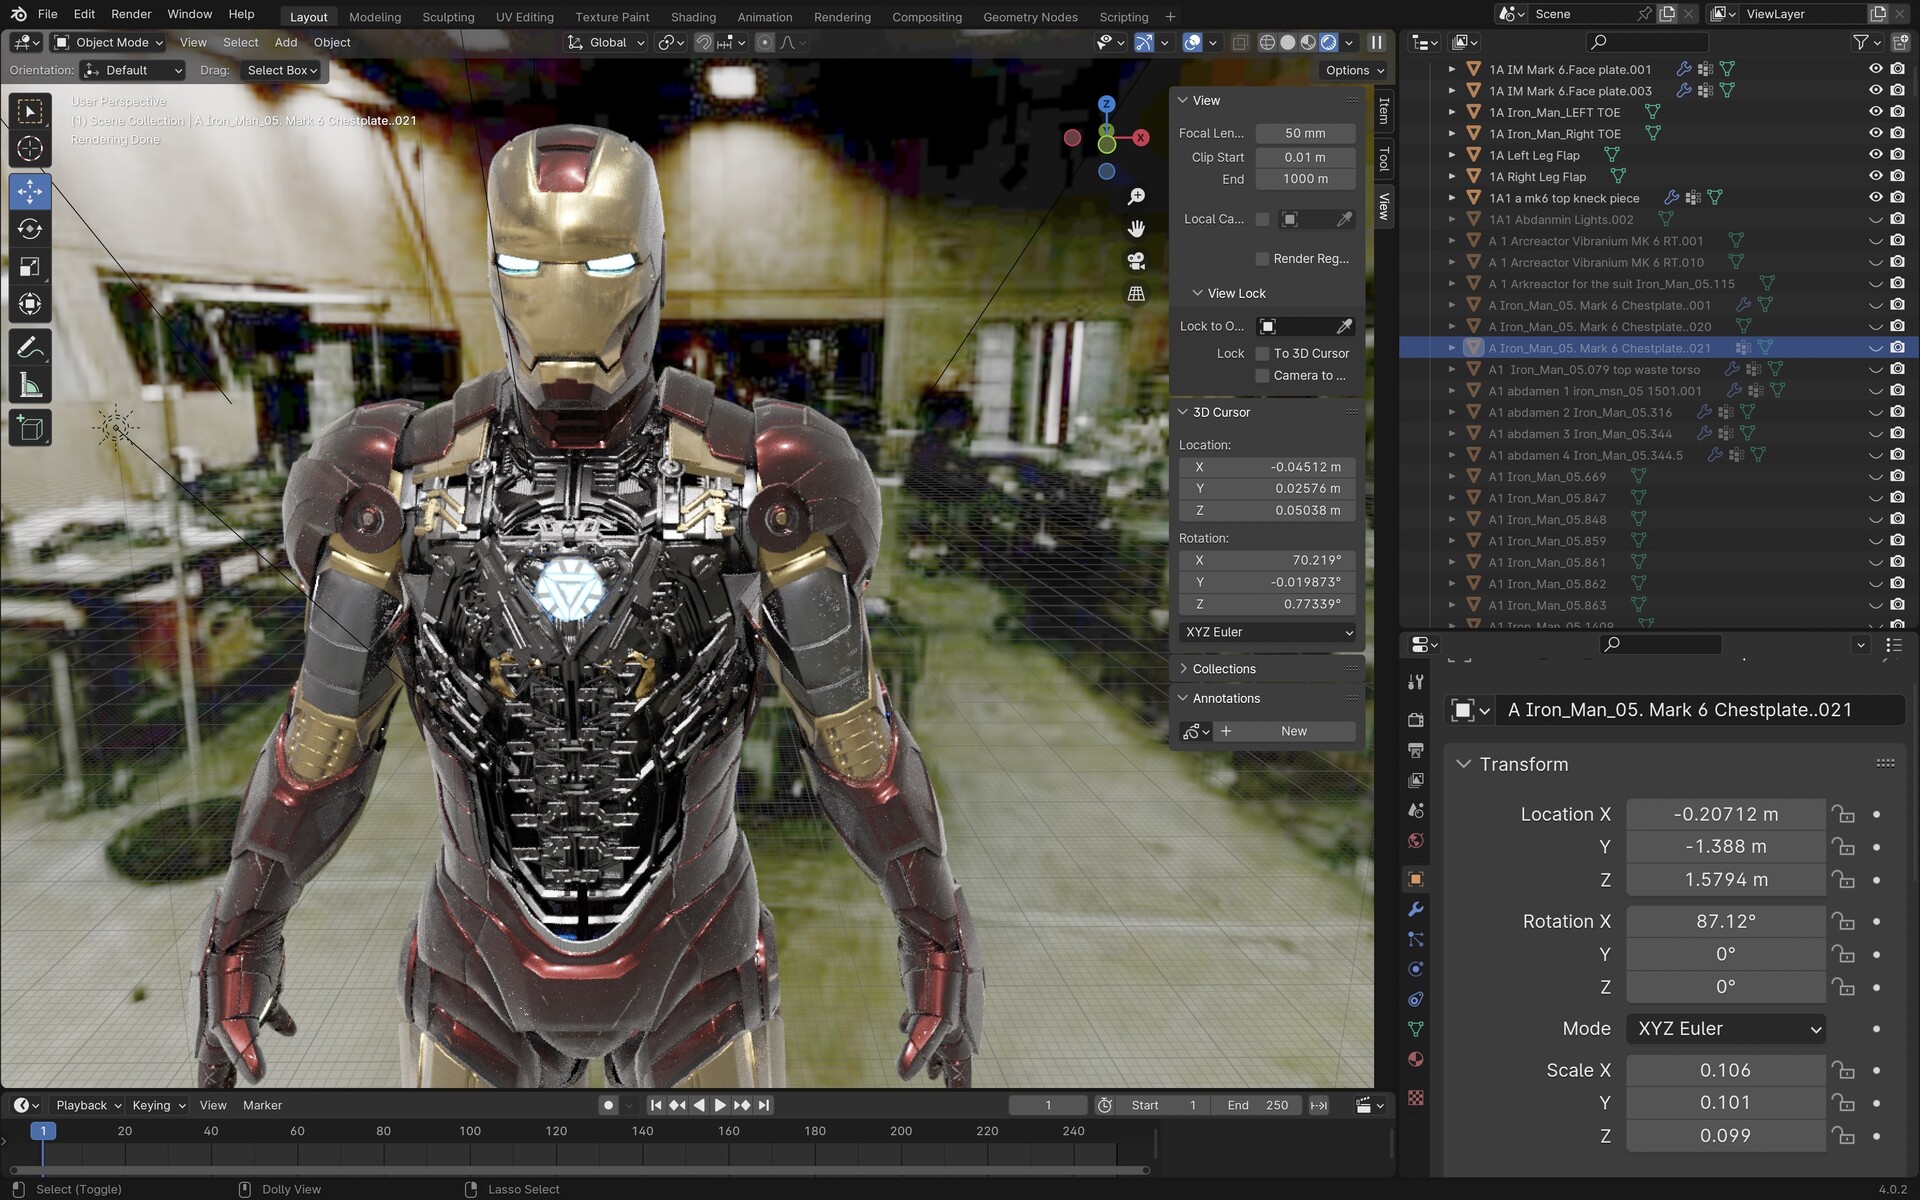
Task: Open the Orientation Default dropdown
Action: pyautogui.click(x=133, y=70)
